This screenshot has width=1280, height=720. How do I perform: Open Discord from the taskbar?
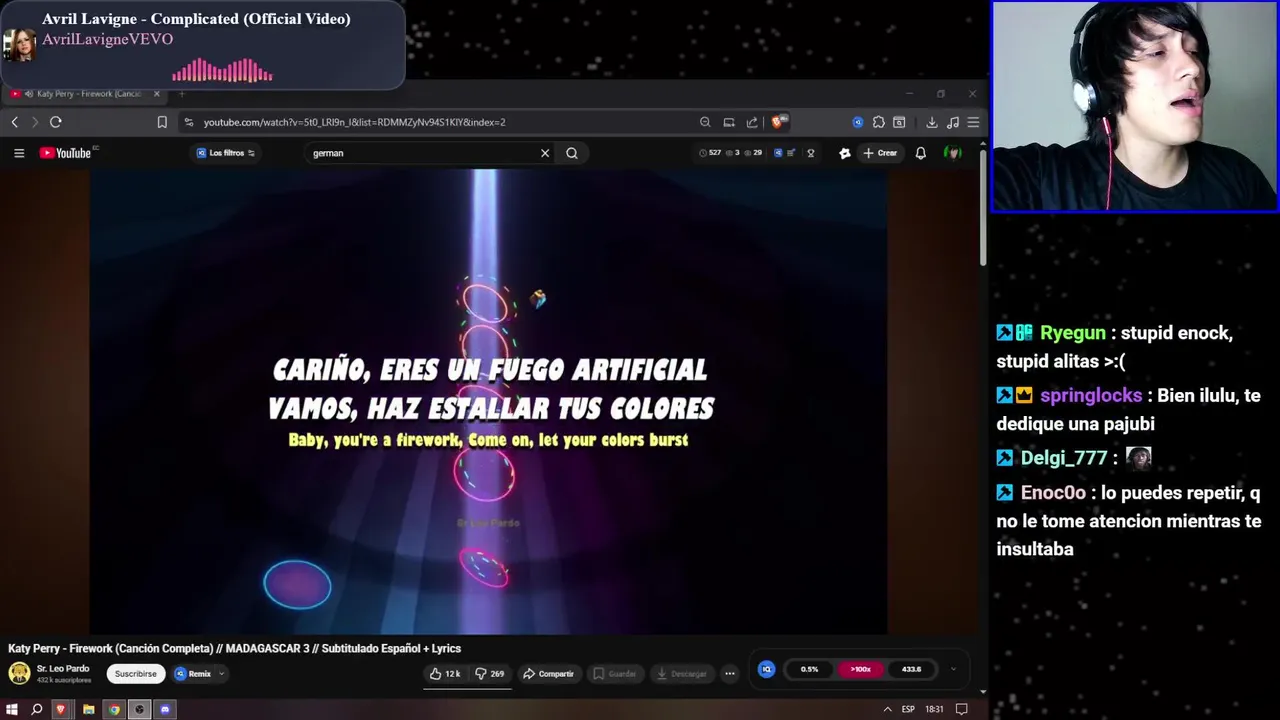click(166, 709)
